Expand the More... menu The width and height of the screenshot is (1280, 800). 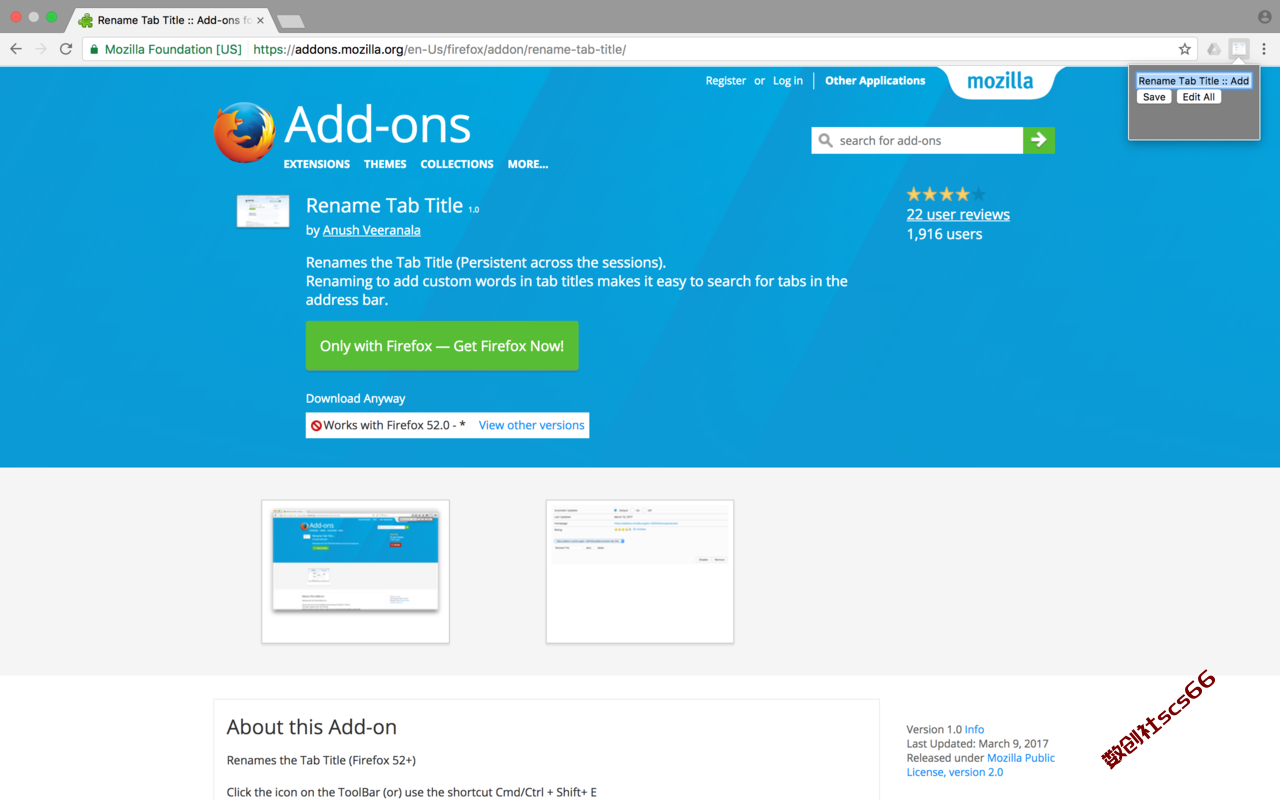tap(527, 164)
